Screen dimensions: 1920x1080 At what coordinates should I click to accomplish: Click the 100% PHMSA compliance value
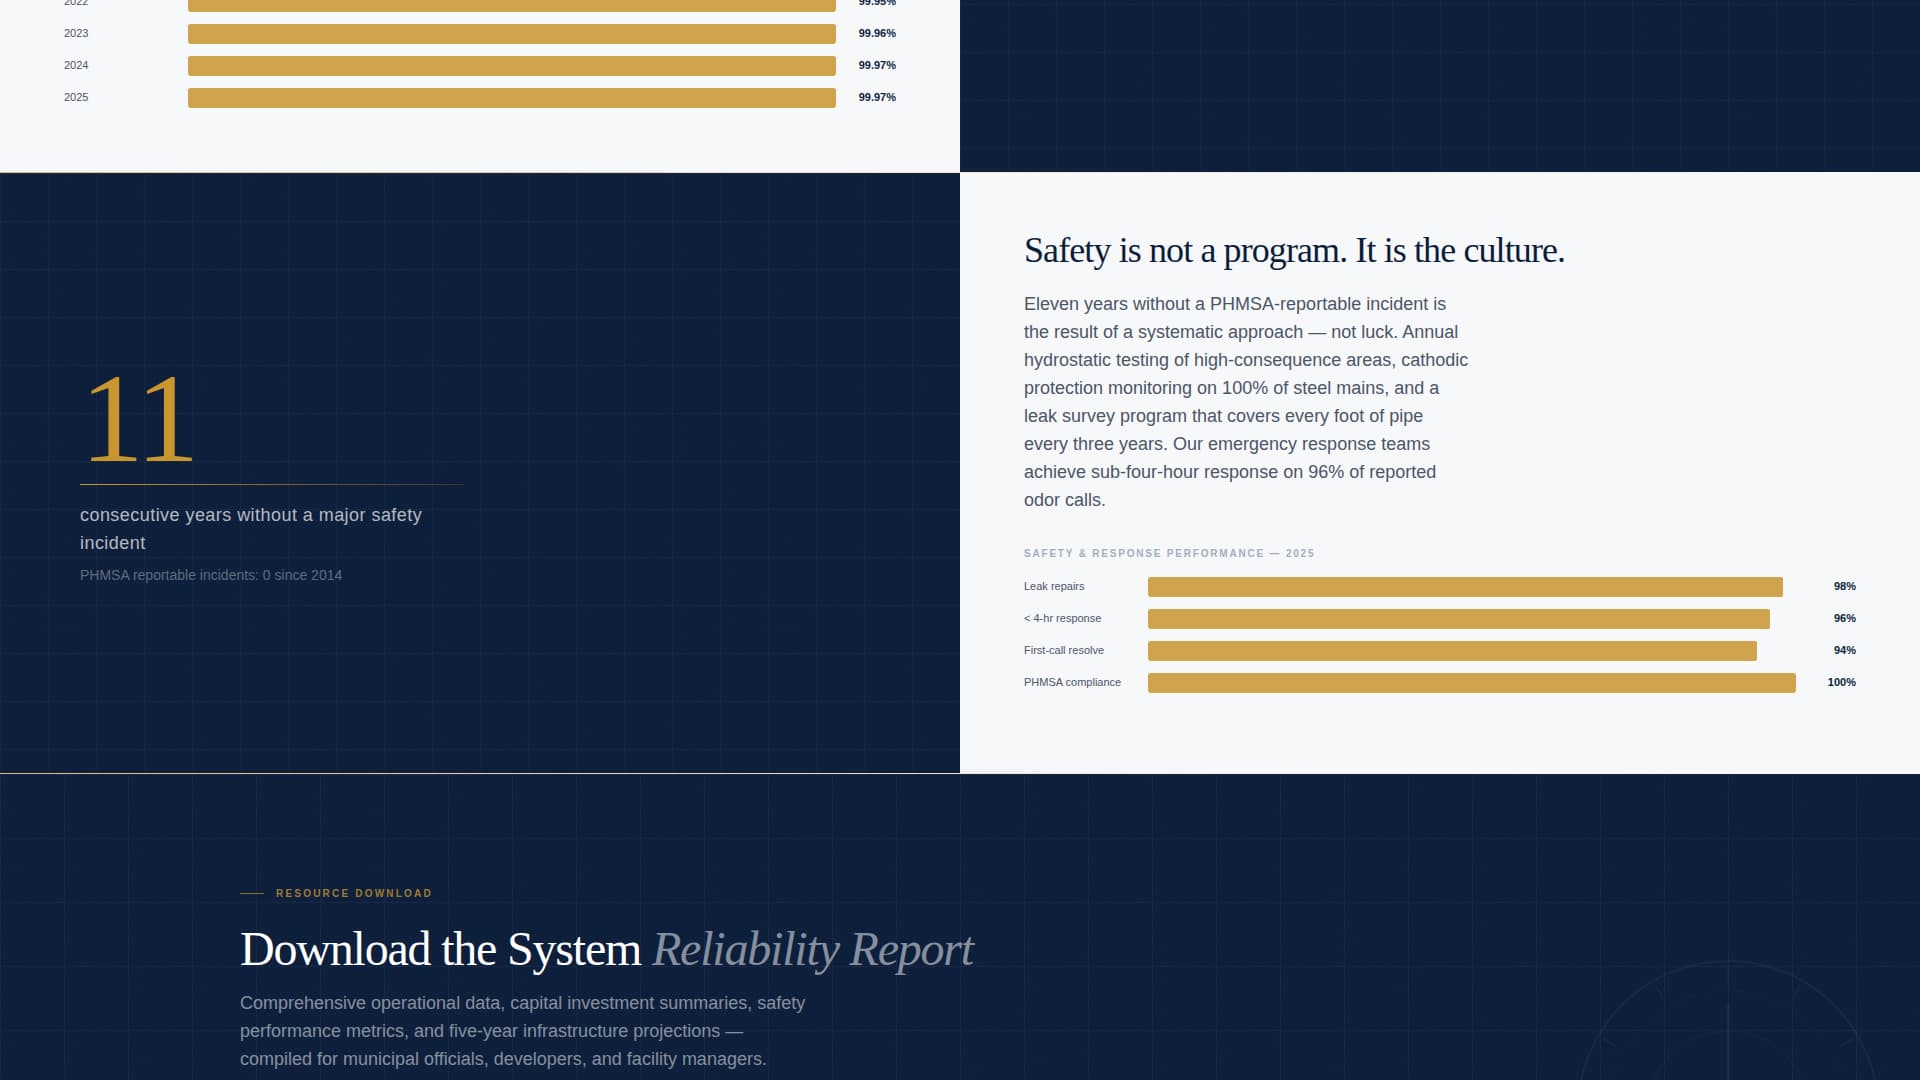pyautogui.click(x=1841, y=682)
